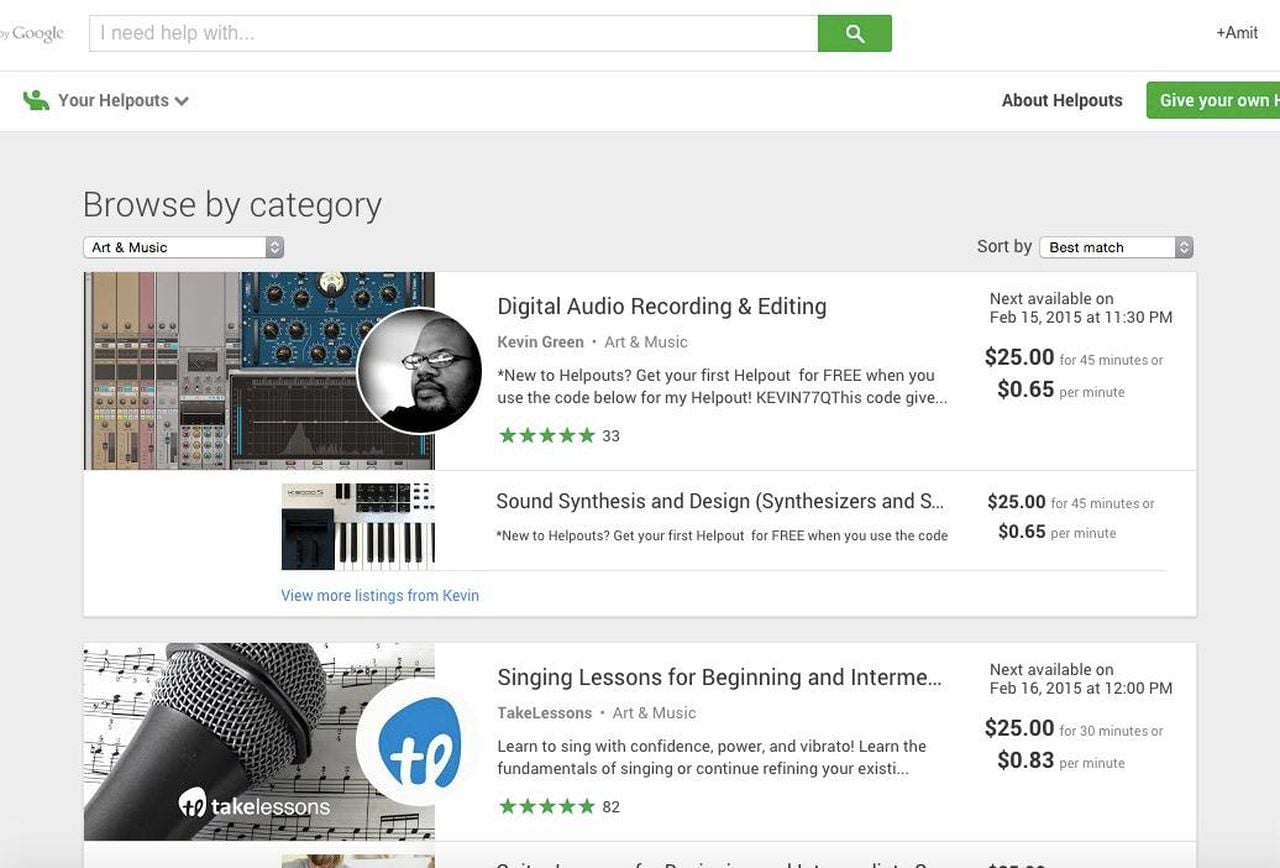Expand the Your Helpouts menu chevron
Viewport: 1280px width, 868px height.
pos(182,101)
